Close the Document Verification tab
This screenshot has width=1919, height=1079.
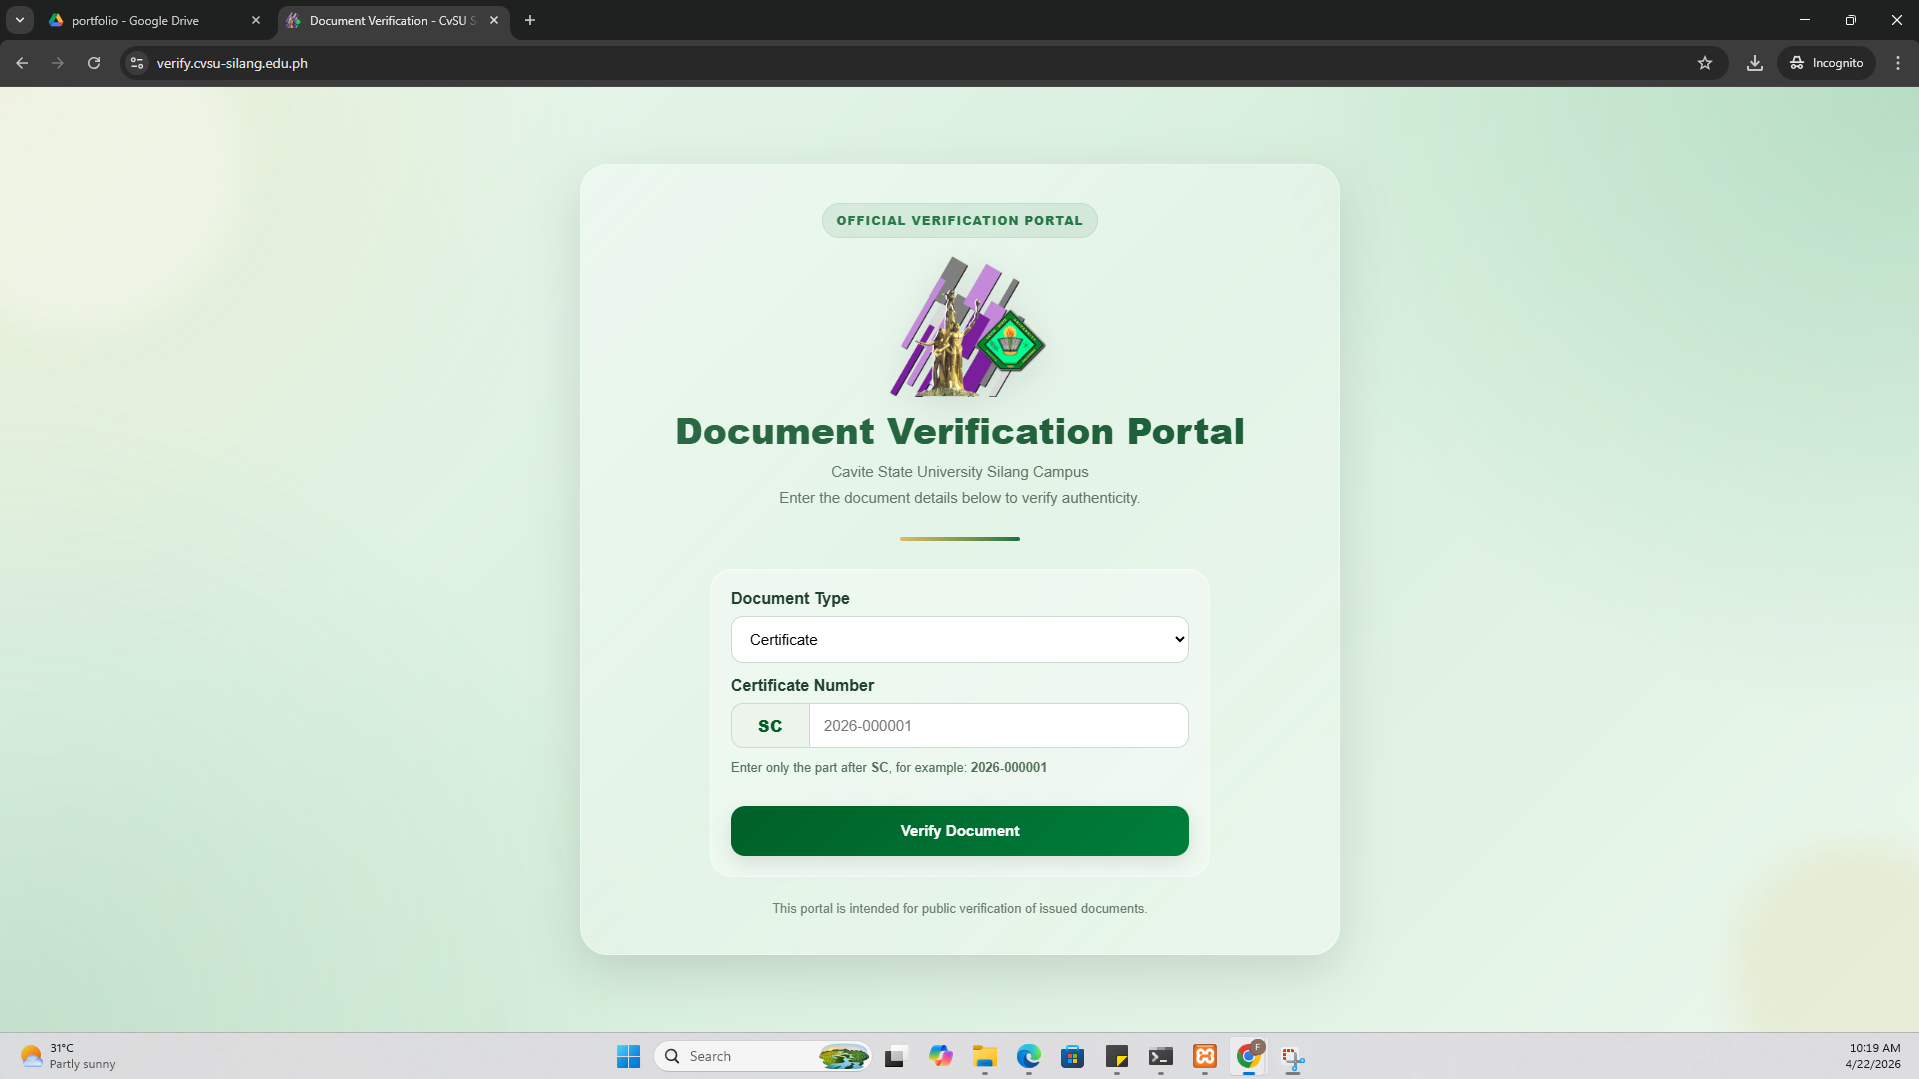(494, 20)
